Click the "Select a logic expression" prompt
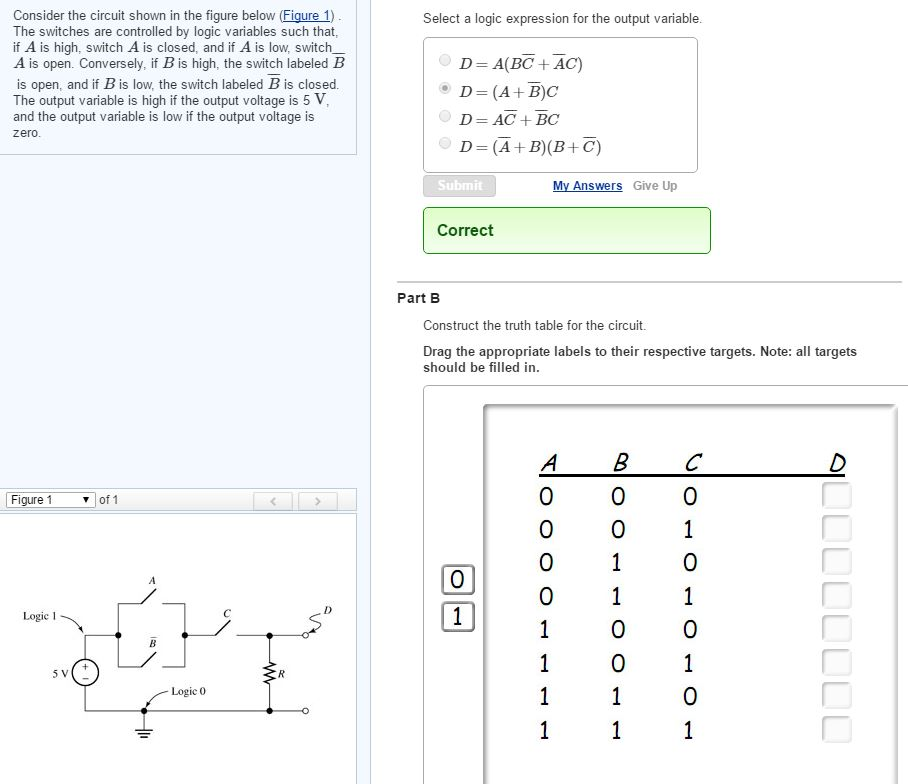The height and width of the screenshot is (784, 908). [562, 19]
